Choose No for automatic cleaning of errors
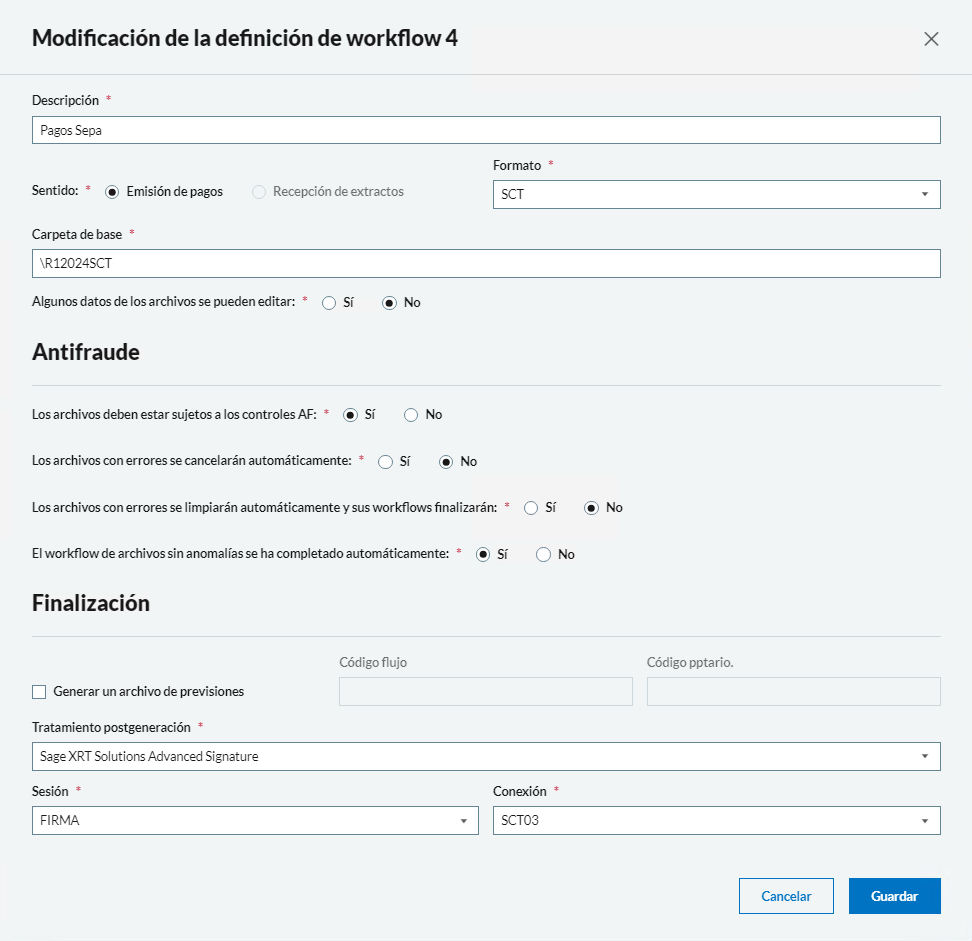Image resolution: width=972 pixels, height=941 pixels. (x=592, y=508)
